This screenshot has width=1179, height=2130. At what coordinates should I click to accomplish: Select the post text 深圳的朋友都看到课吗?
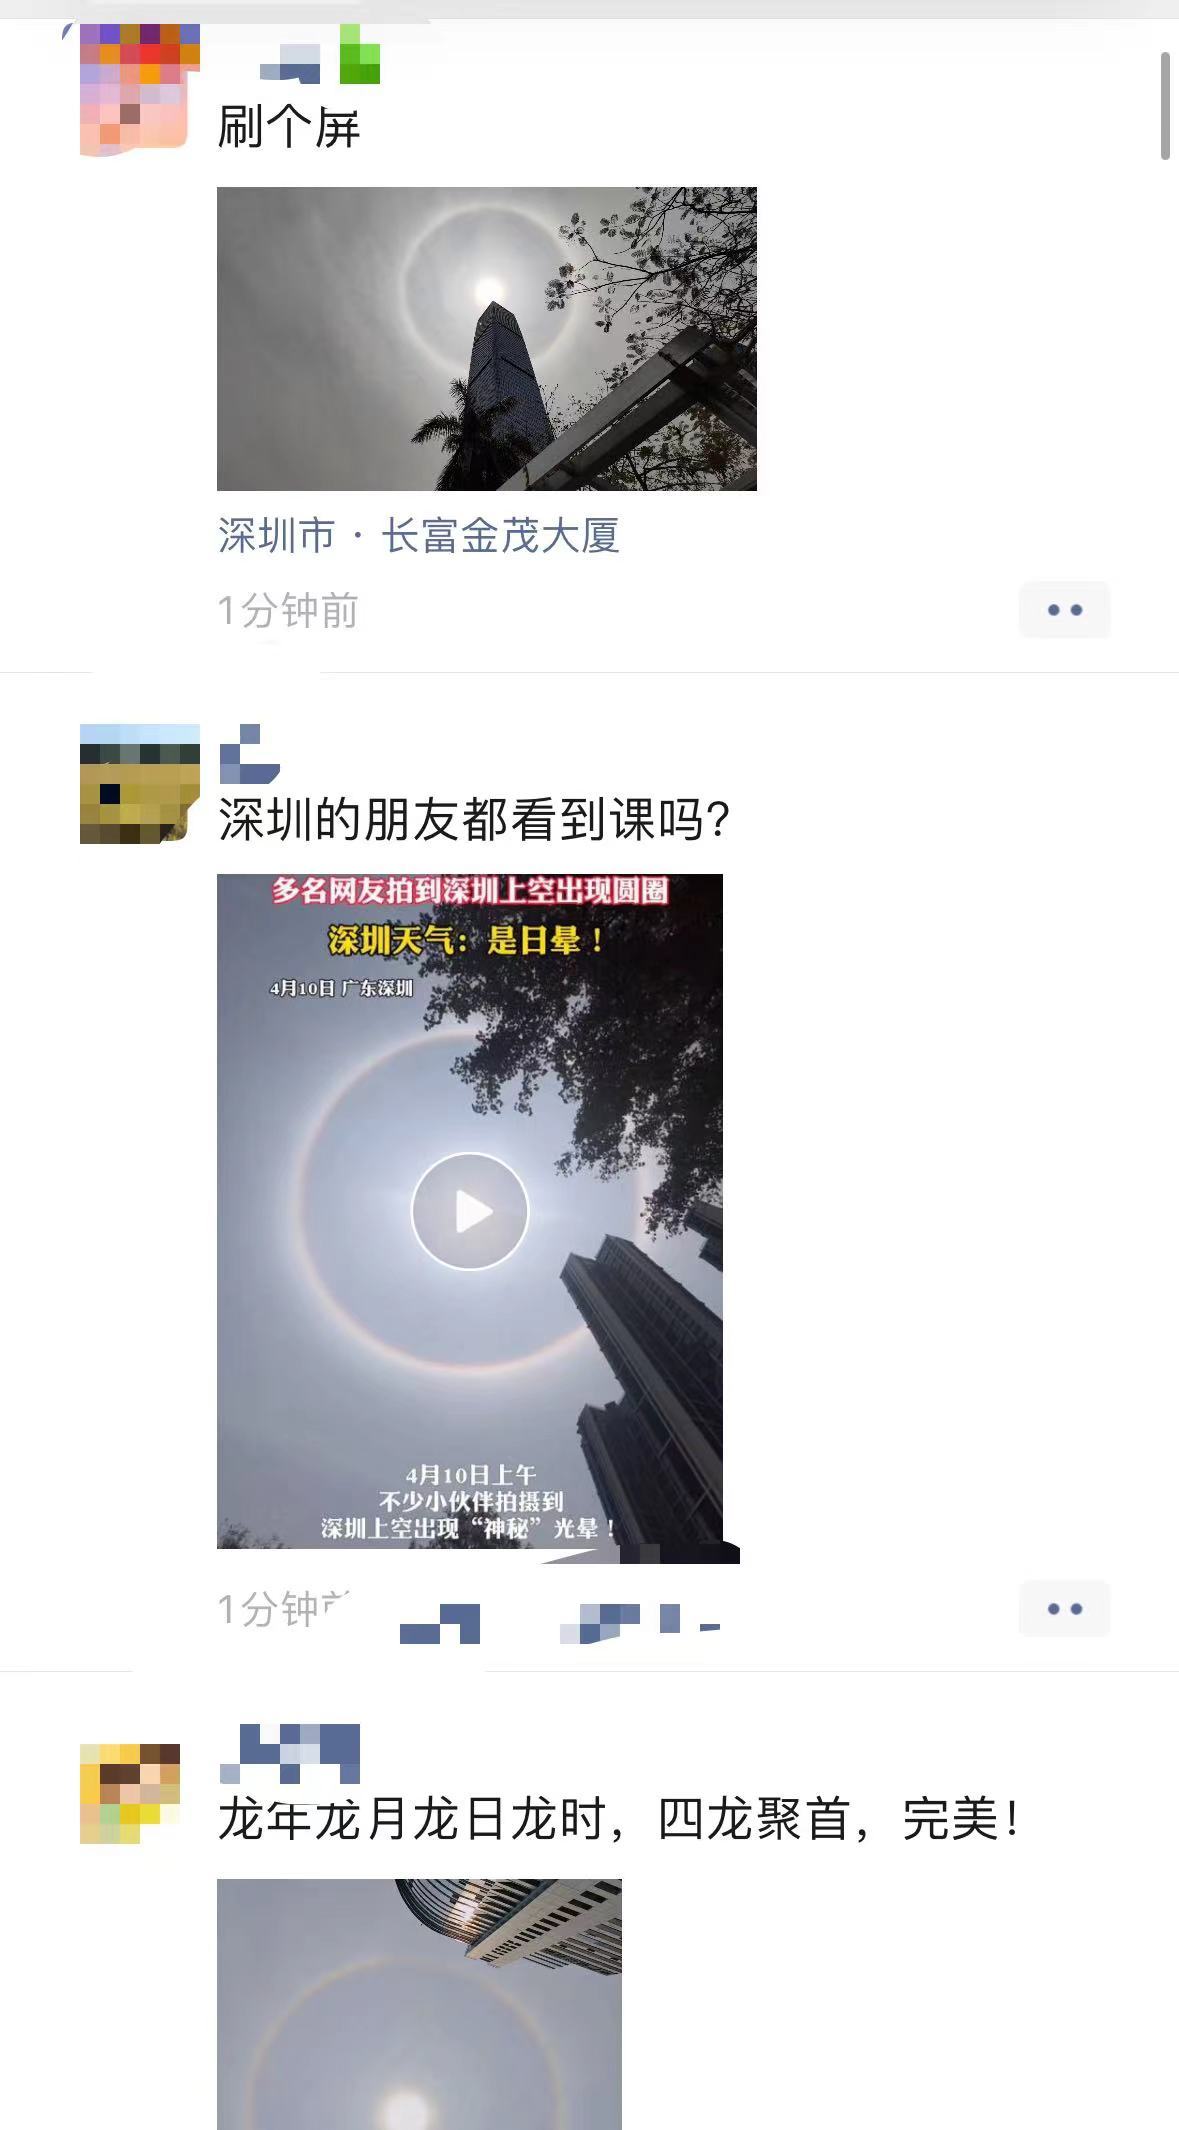pos(474,820)
